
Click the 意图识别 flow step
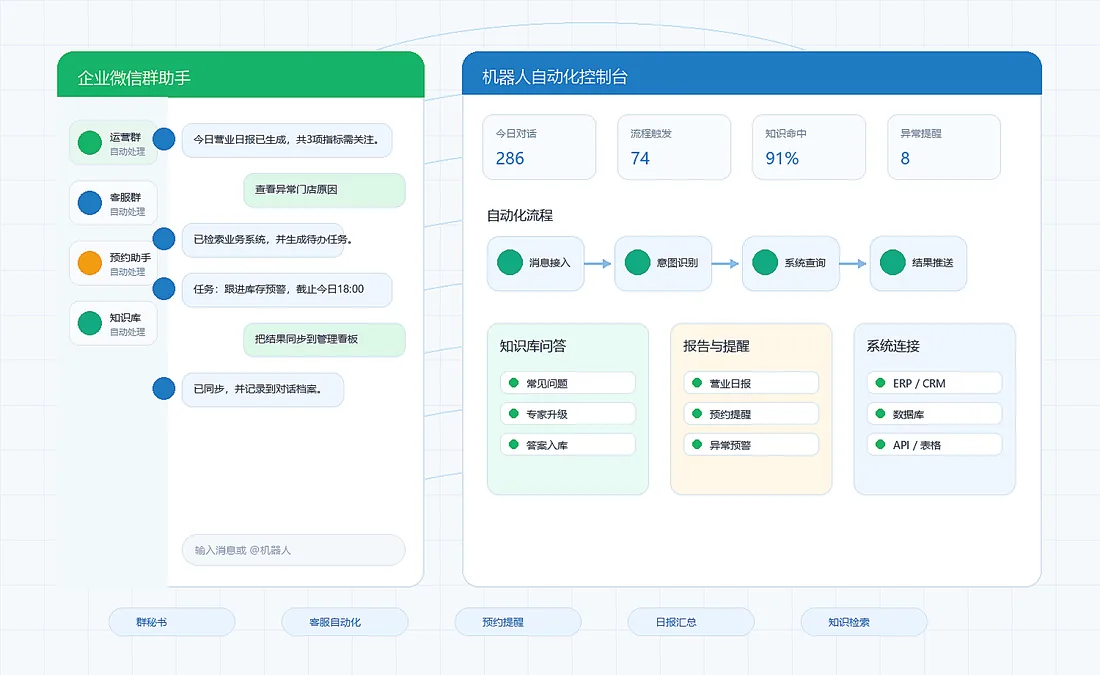664,263
